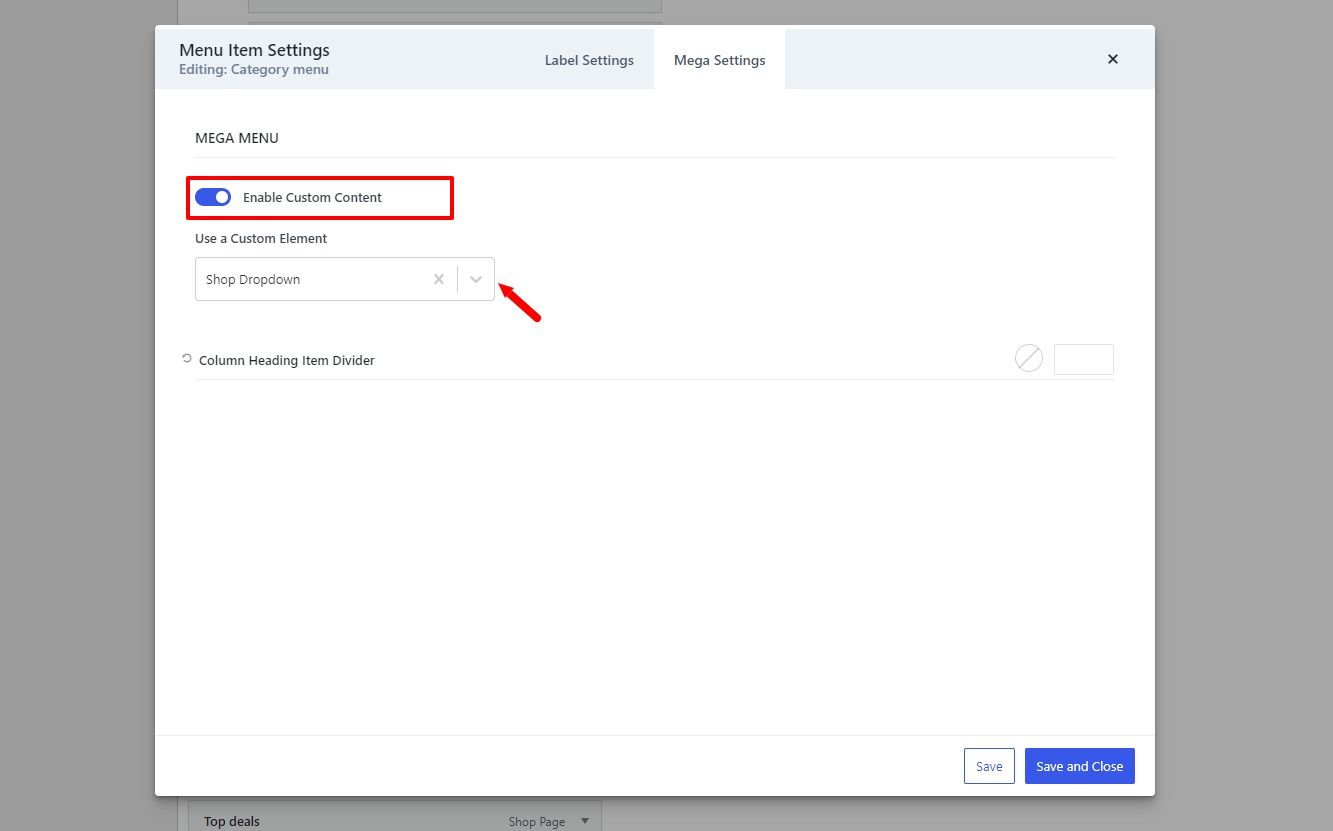1333x831 pixels.
Task: Expand the custom element chevron arrow
Action: tap(476, 279)
